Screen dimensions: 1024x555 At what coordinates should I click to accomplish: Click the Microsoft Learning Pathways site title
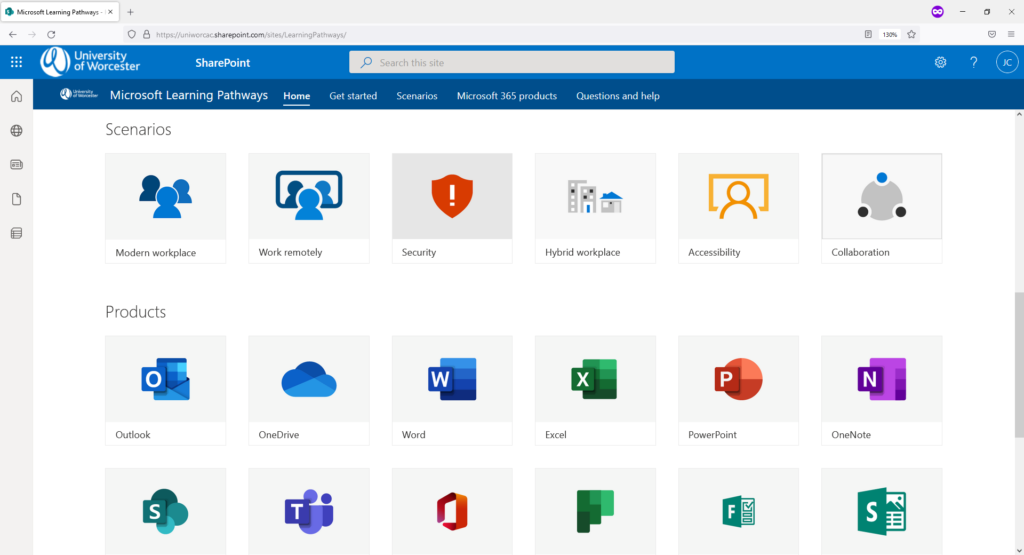coord(189,95)
